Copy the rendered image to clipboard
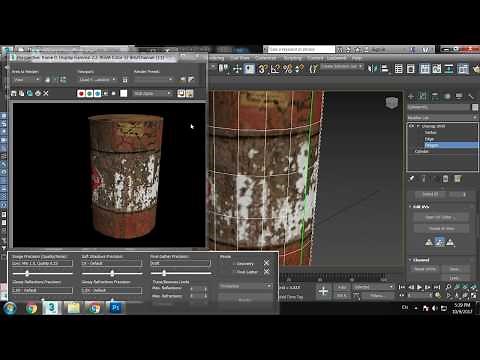The image size is (480, 360). pos(22,94)
